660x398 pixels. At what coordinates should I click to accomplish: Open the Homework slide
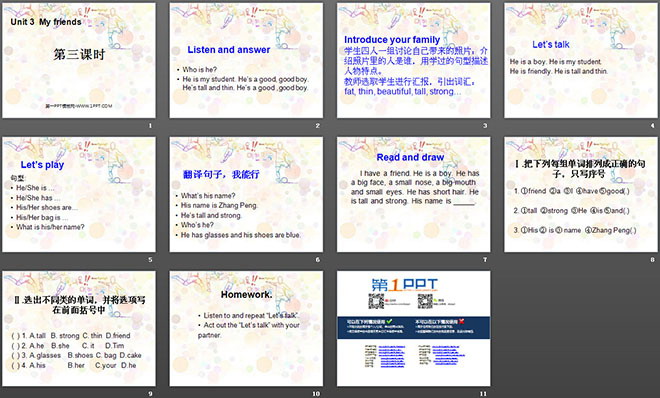click(x=246, y=329)
